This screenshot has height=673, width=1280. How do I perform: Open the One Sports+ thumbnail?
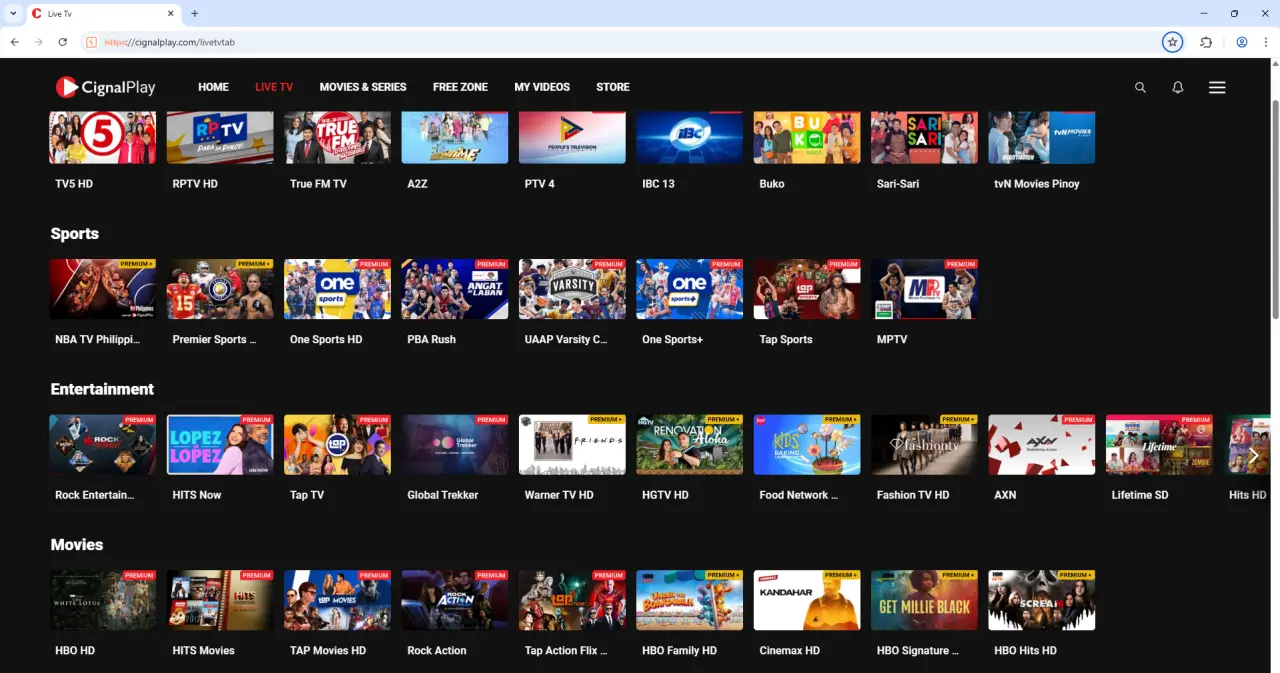(690, 289)
